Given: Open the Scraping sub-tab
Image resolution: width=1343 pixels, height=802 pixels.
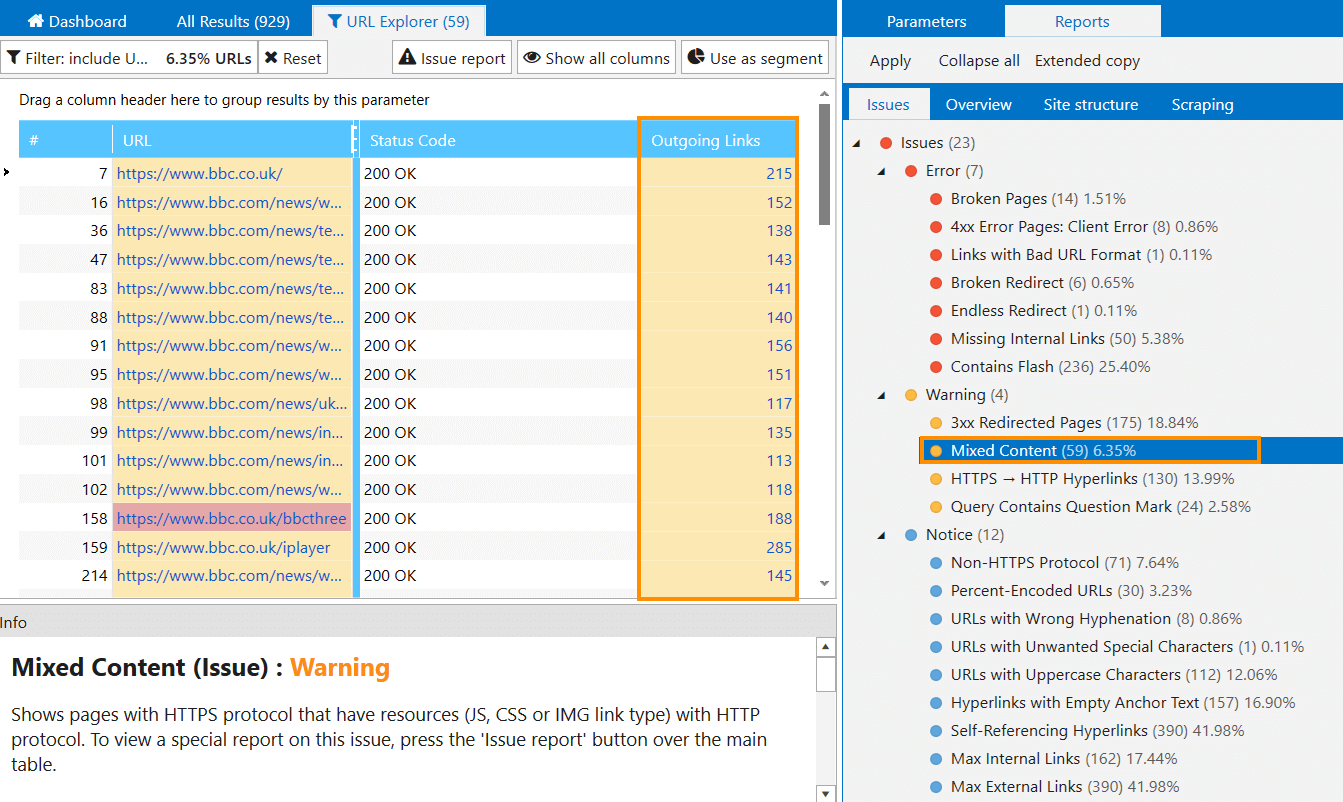Looking at the screenshot, I should tap(1202, 104).
